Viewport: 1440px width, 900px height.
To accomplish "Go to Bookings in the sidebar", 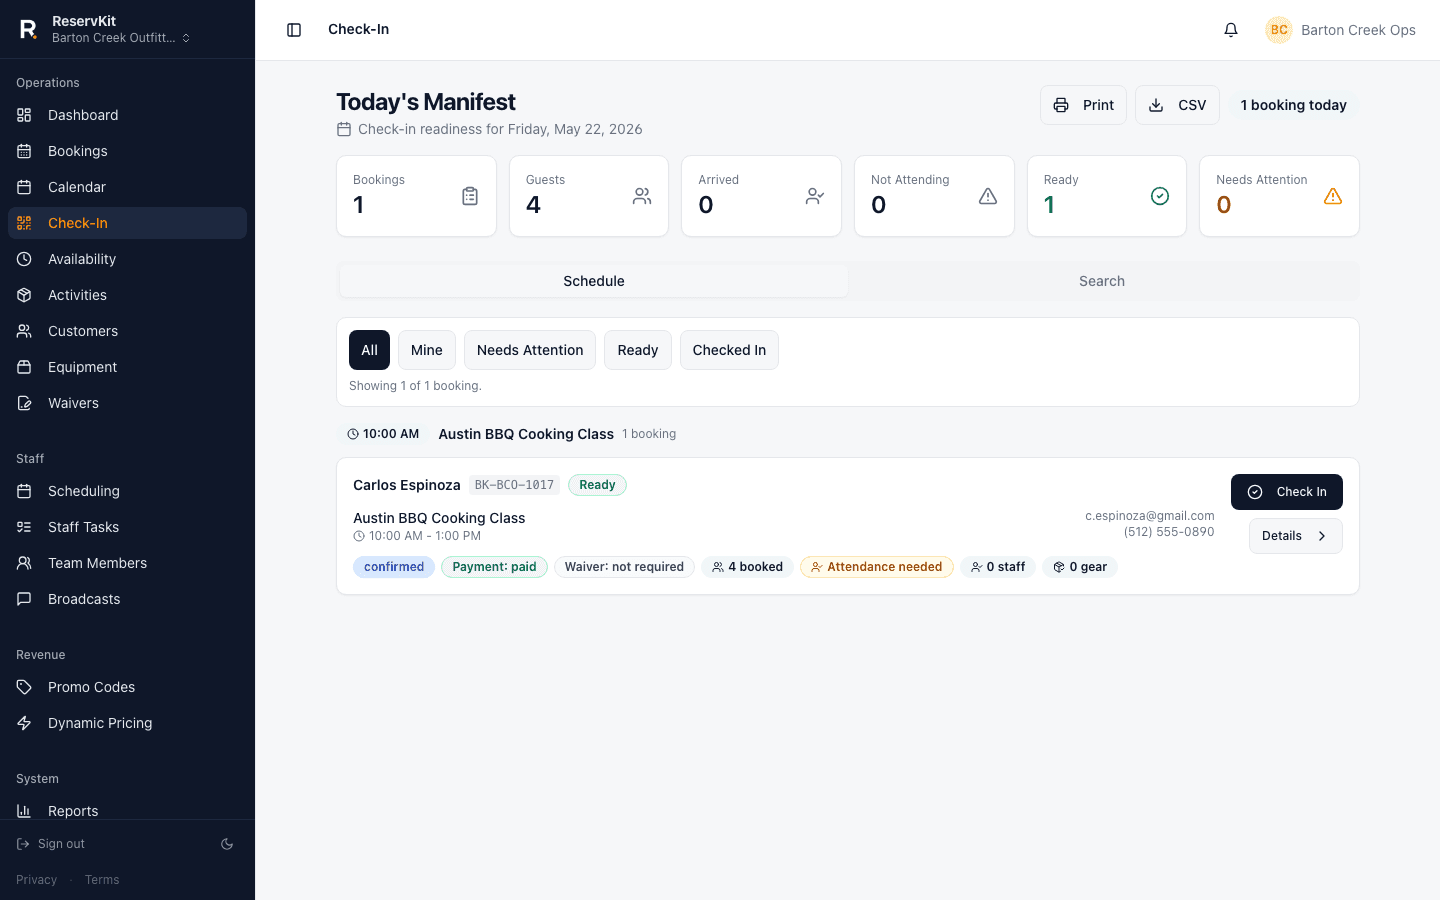I will click(x=127, y=151).
